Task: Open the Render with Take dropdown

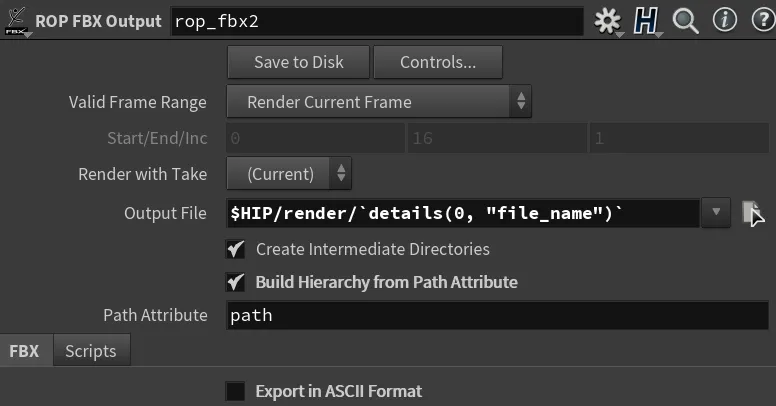Action: click(x=289, y=174)
